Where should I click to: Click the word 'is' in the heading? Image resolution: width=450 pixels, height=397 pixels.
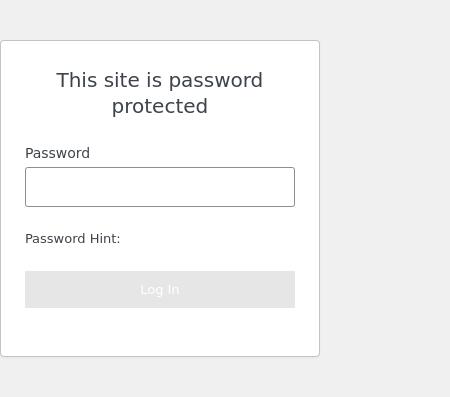pyautogui.click(x=154, y=80)
